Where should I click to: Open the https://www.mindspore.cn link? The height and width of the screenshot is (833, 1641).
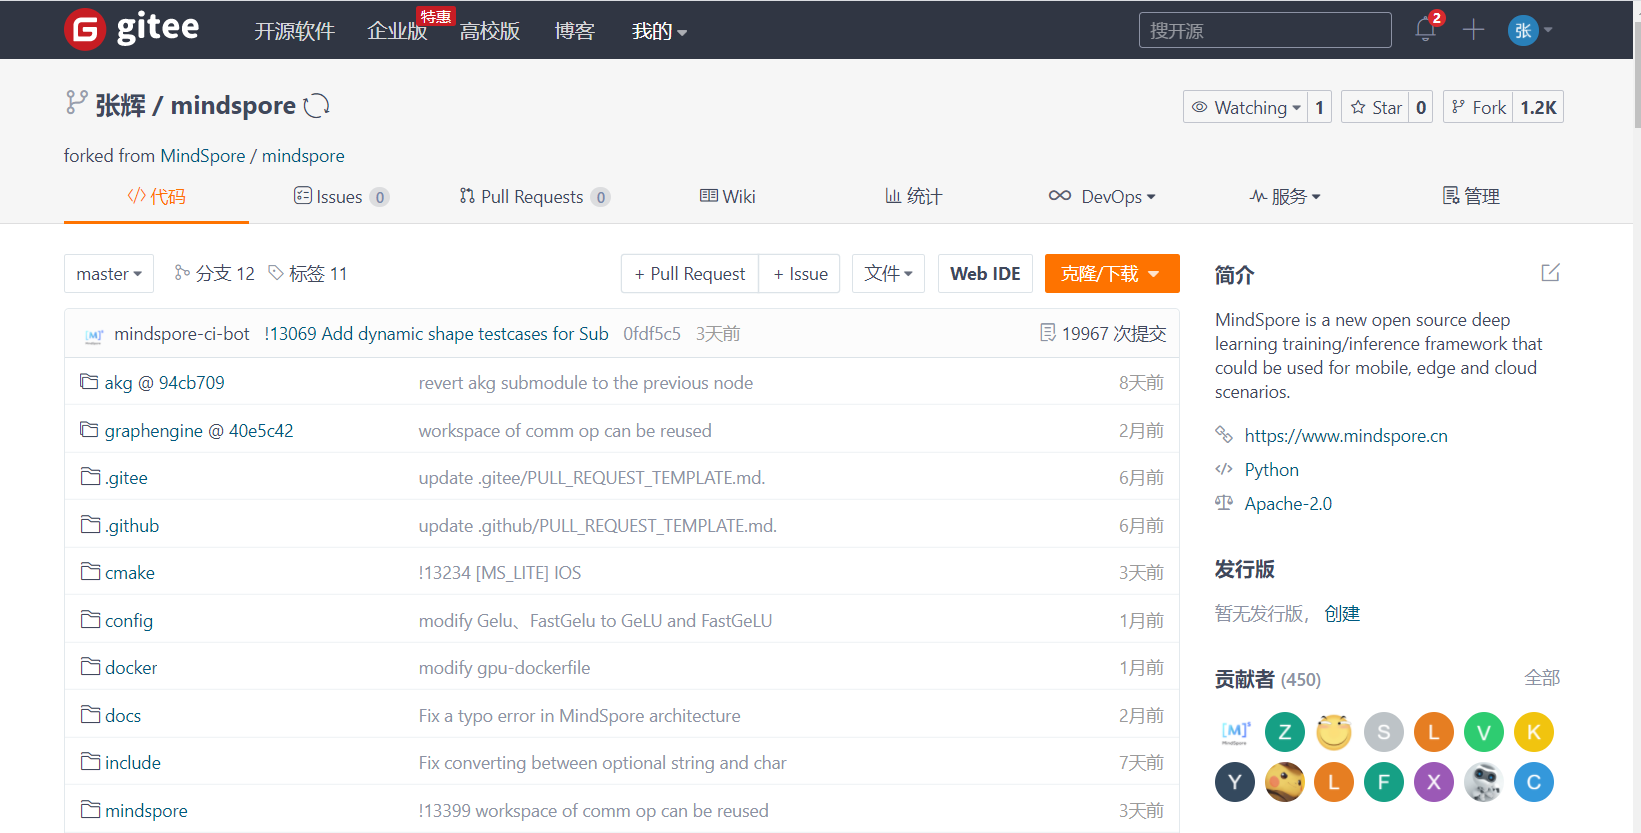[1346, 436]
